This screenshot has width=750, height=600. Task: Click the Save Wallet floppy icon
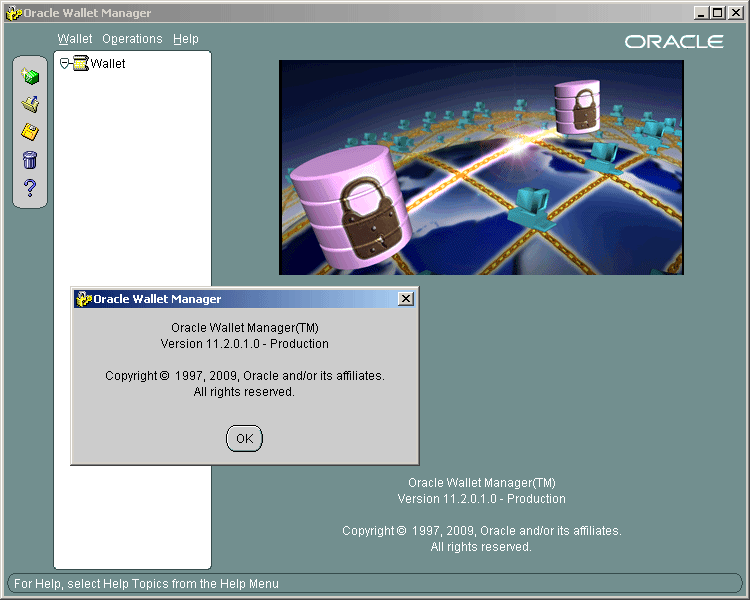(x=30, y=132)
